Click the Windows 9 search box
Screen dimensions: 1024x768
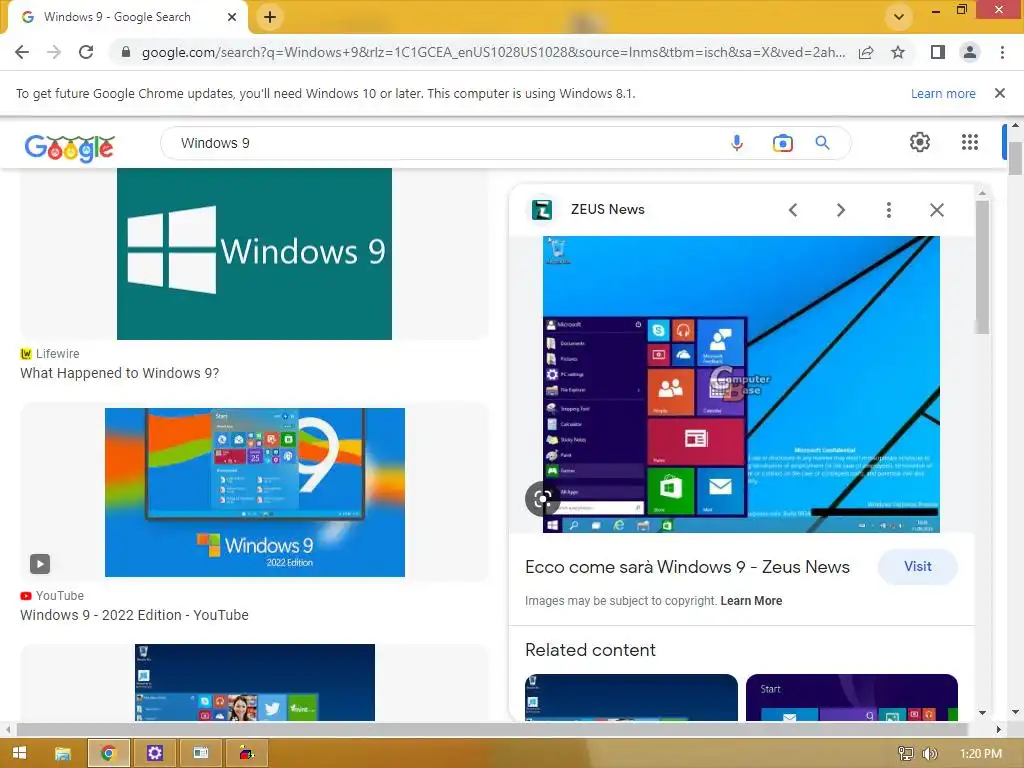444,143
